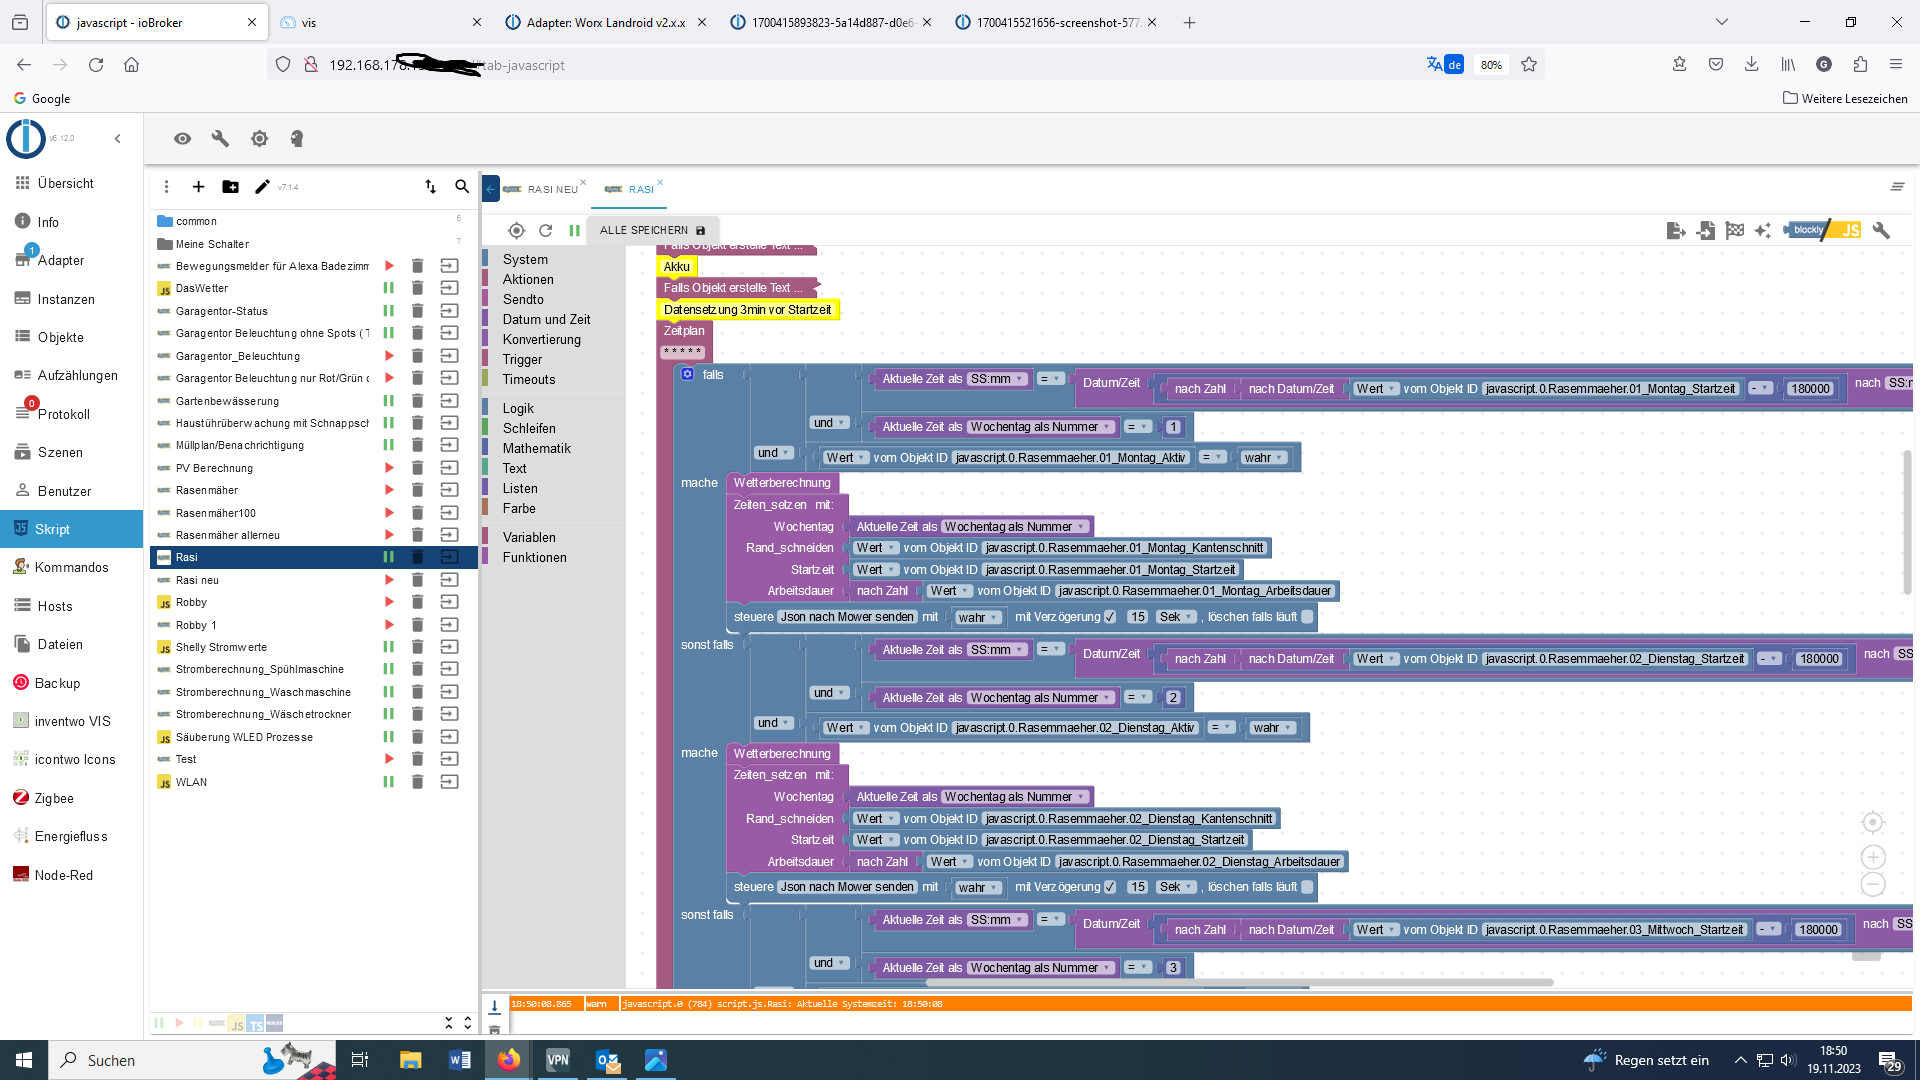Click the checkered flag debug icon
Viewport: 1920px width, 1080px height.
point(1734,231)
